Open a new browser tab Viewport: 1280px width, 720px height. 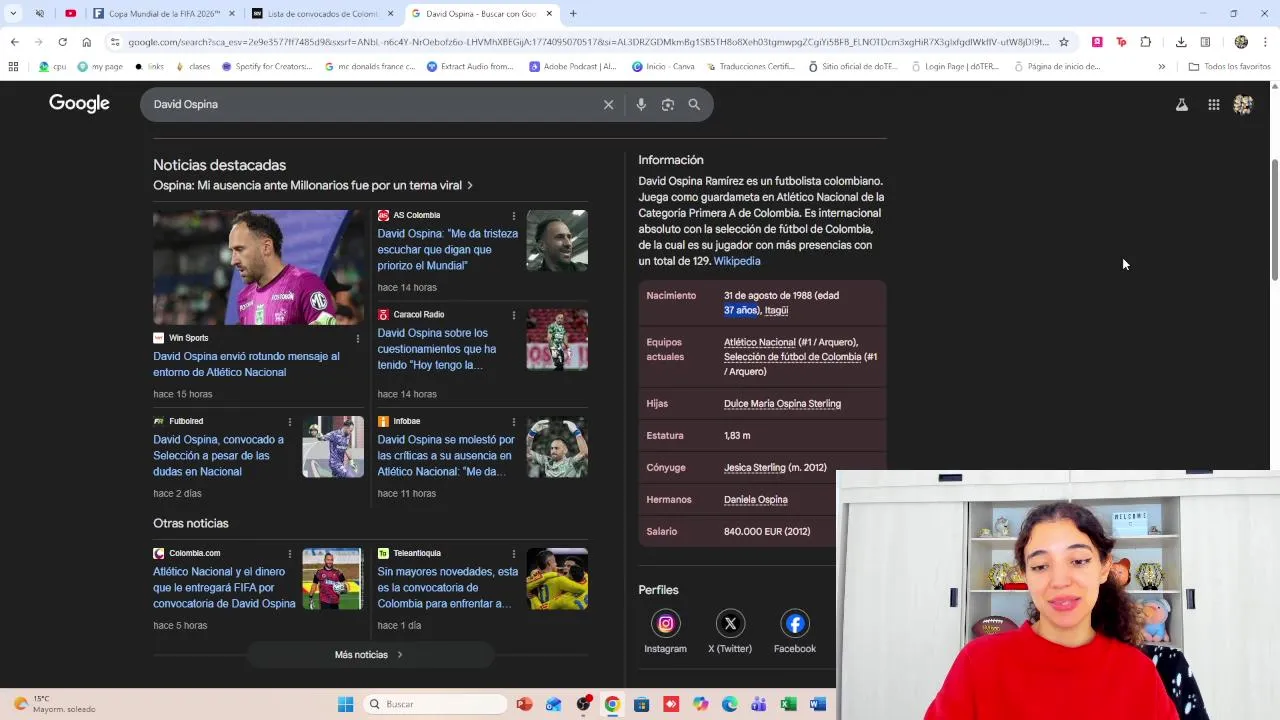(573, 14)
